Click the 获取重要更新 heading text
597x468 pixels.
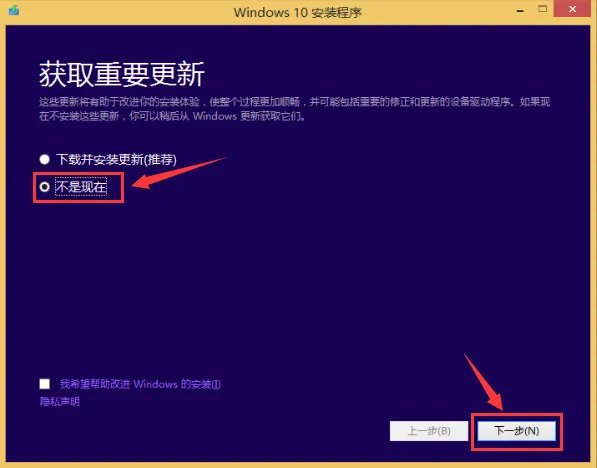[x=122, y=74]
